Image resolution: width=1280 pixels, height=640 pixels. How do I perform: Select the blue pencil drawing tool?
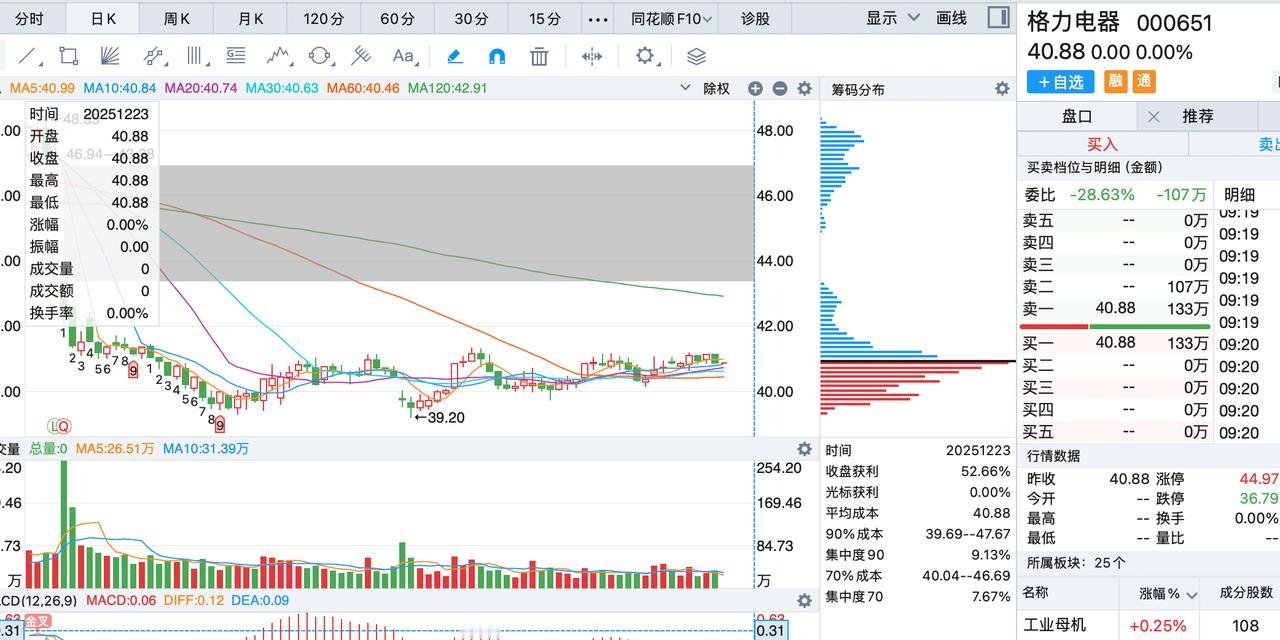pos(453,57)
